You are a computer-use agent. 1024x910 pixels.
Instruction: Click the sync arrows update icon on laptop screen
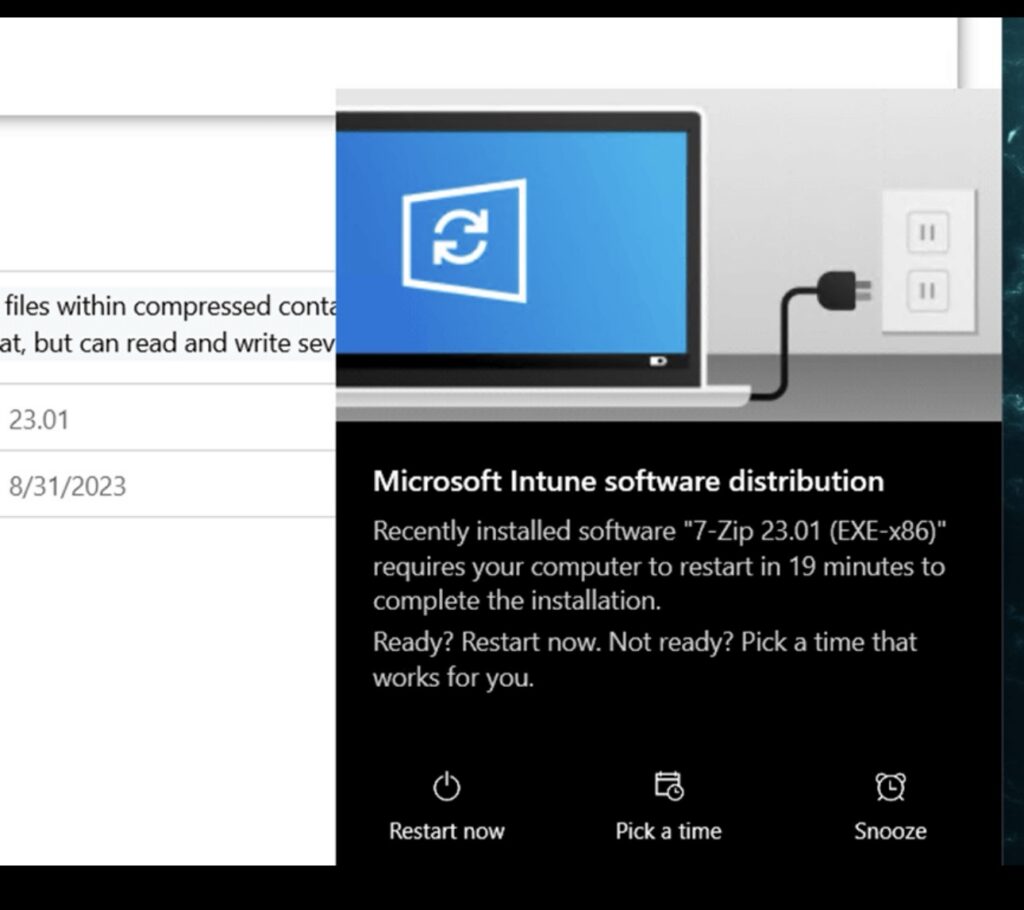coord(460,239)
